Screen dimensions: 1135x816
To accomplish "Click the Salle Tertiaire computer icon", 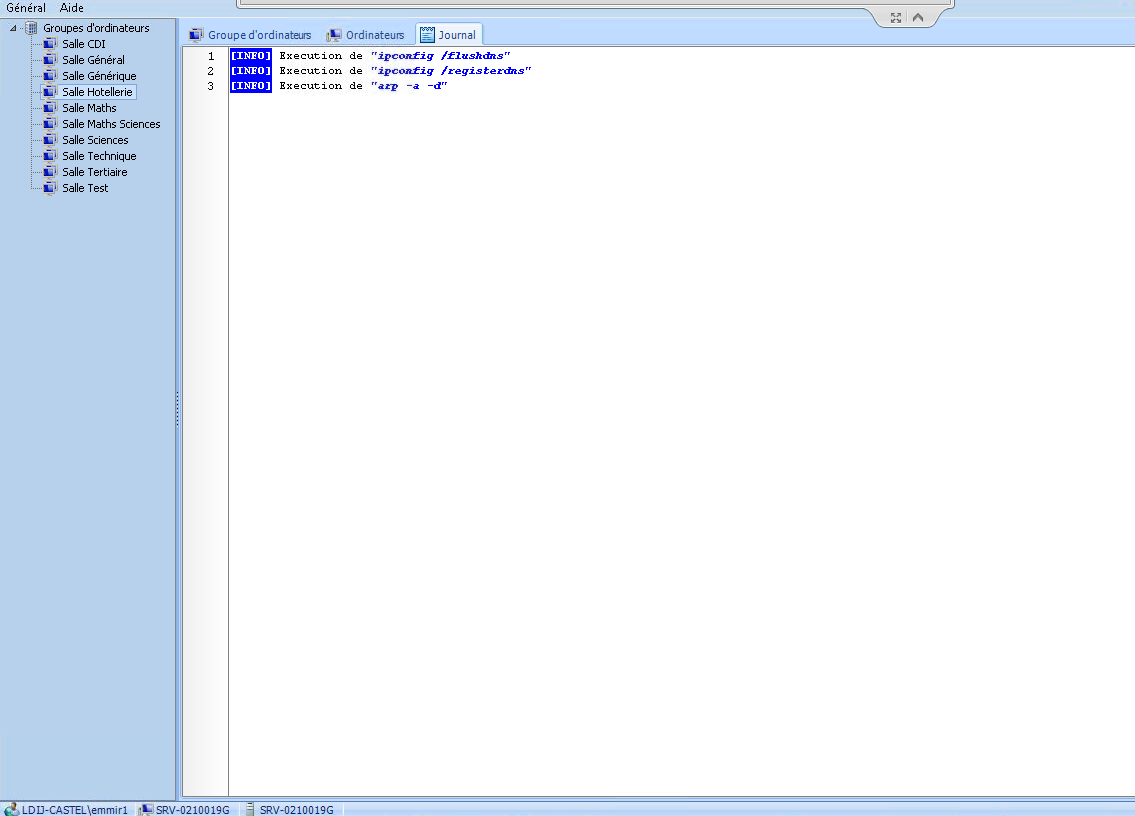I will coord(50,172).
